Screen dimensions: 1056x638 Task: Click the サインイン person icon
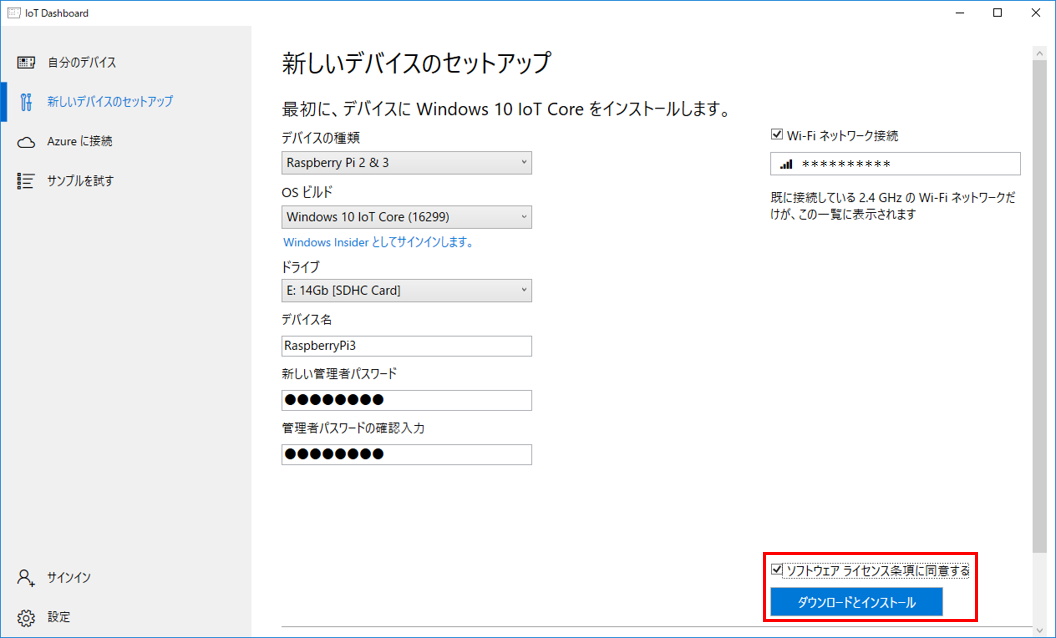pos(26,577)
